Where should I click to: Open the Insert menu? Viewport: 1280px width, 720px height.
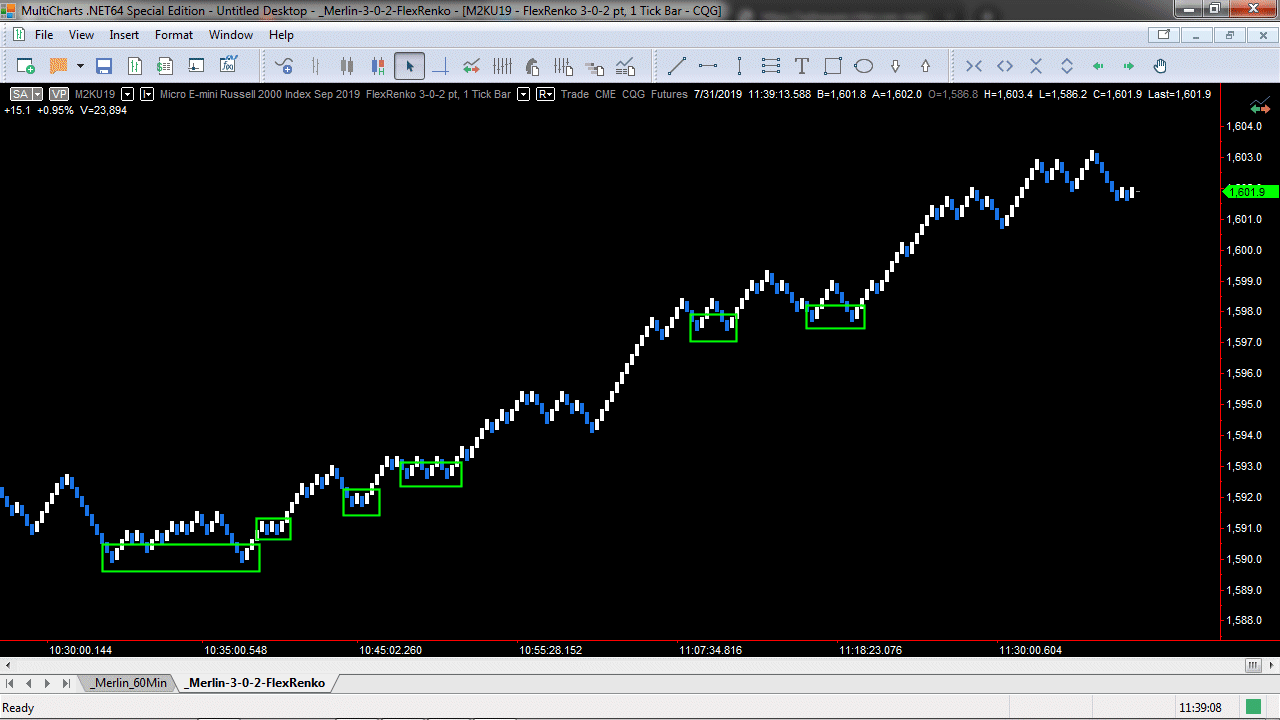[124, 34]
